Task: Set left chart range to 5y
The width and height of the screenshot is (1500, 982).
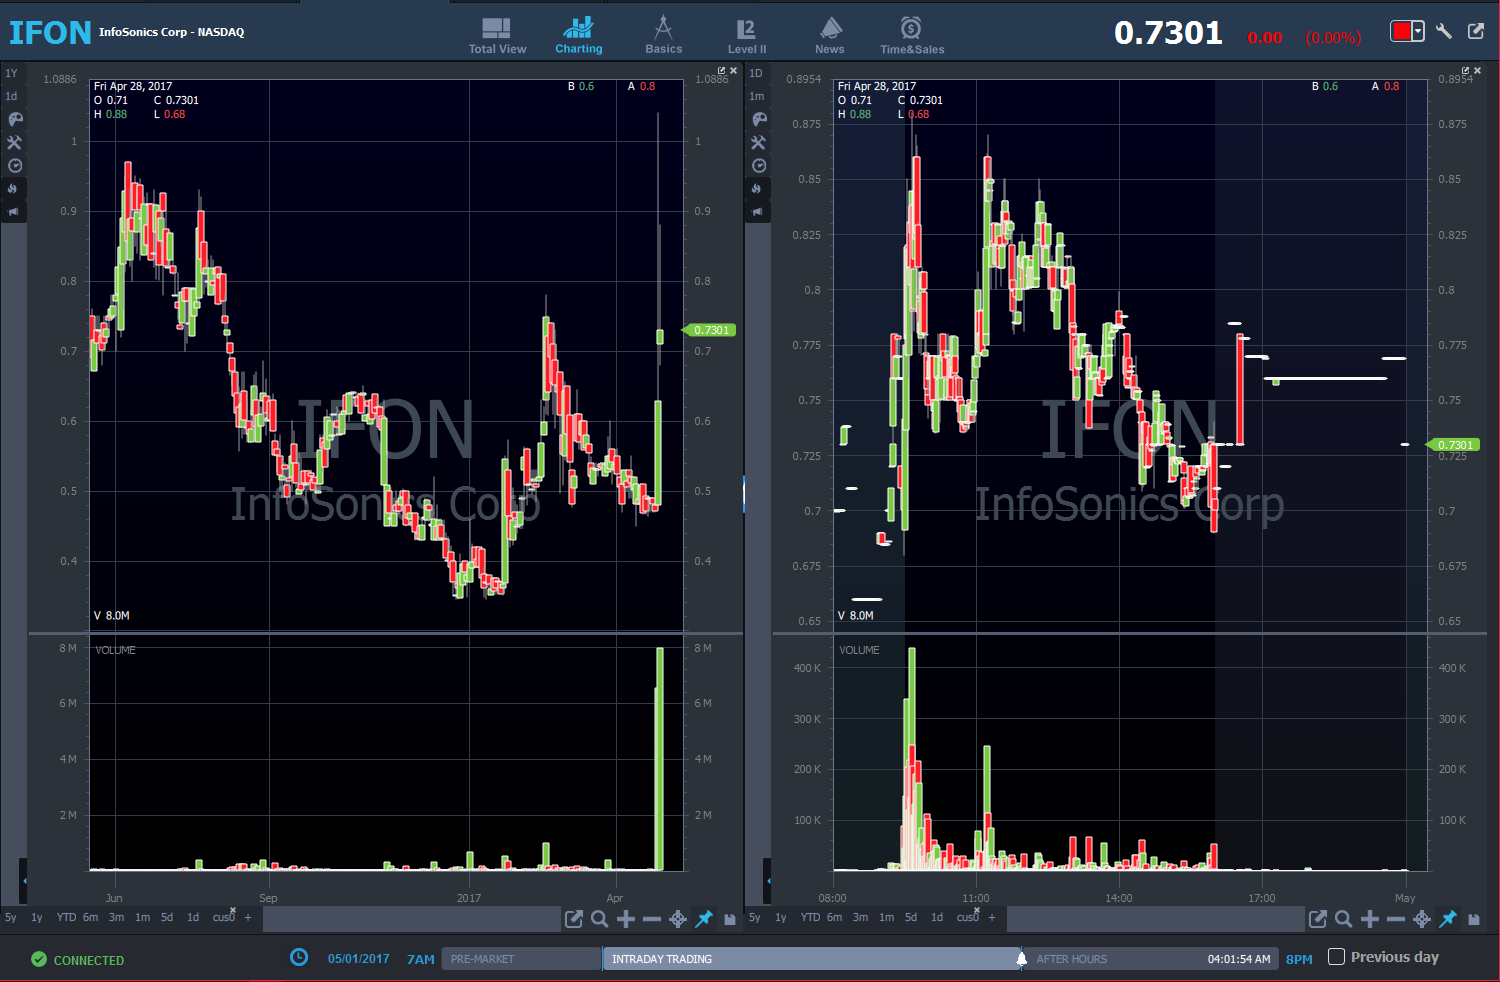Action: click(x=11, y=917)
